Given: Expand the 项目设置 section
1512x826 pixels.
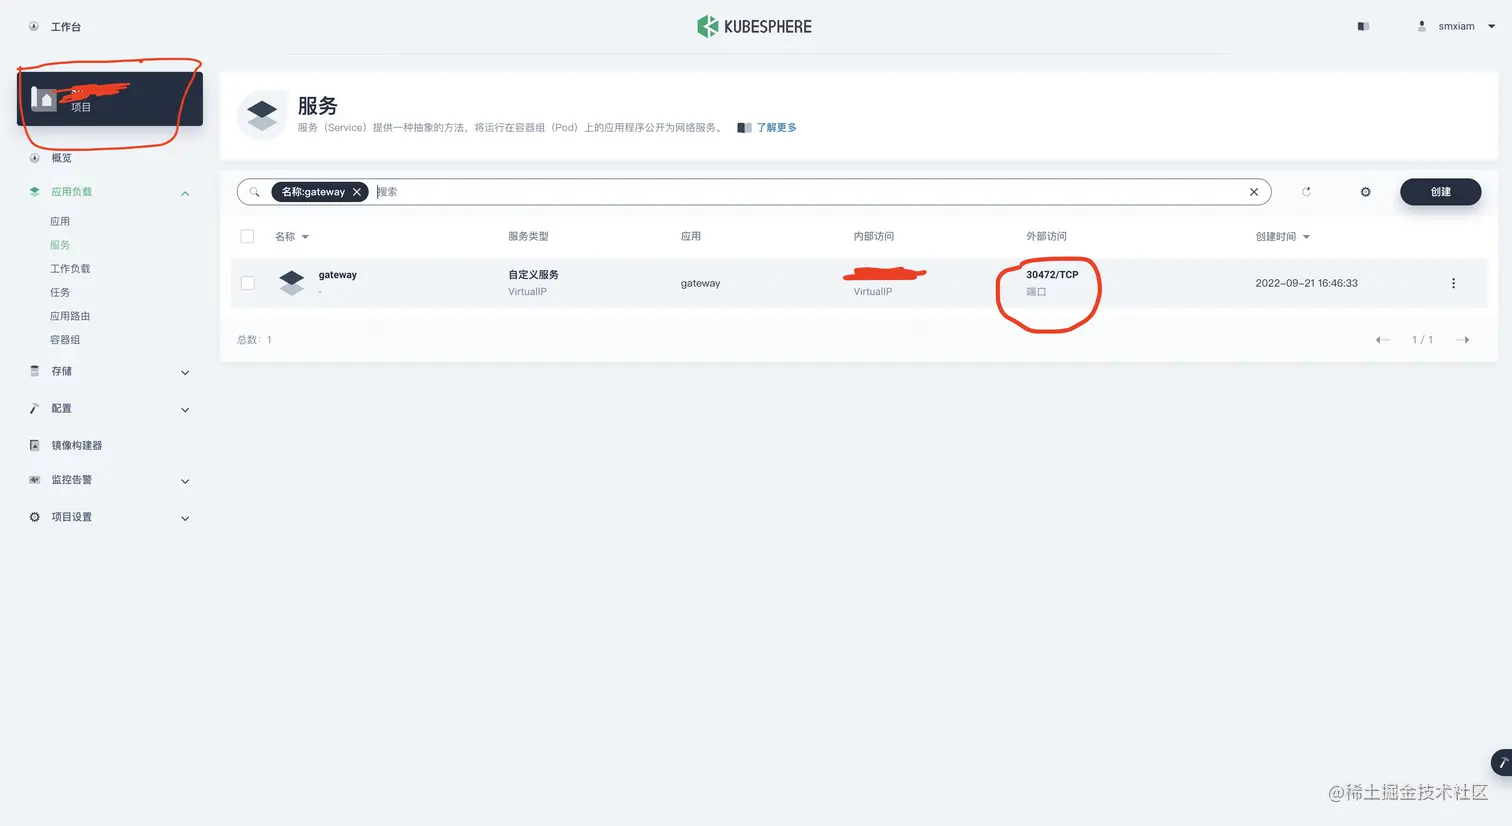Looking at the screenshot, I should pos(185,519).
